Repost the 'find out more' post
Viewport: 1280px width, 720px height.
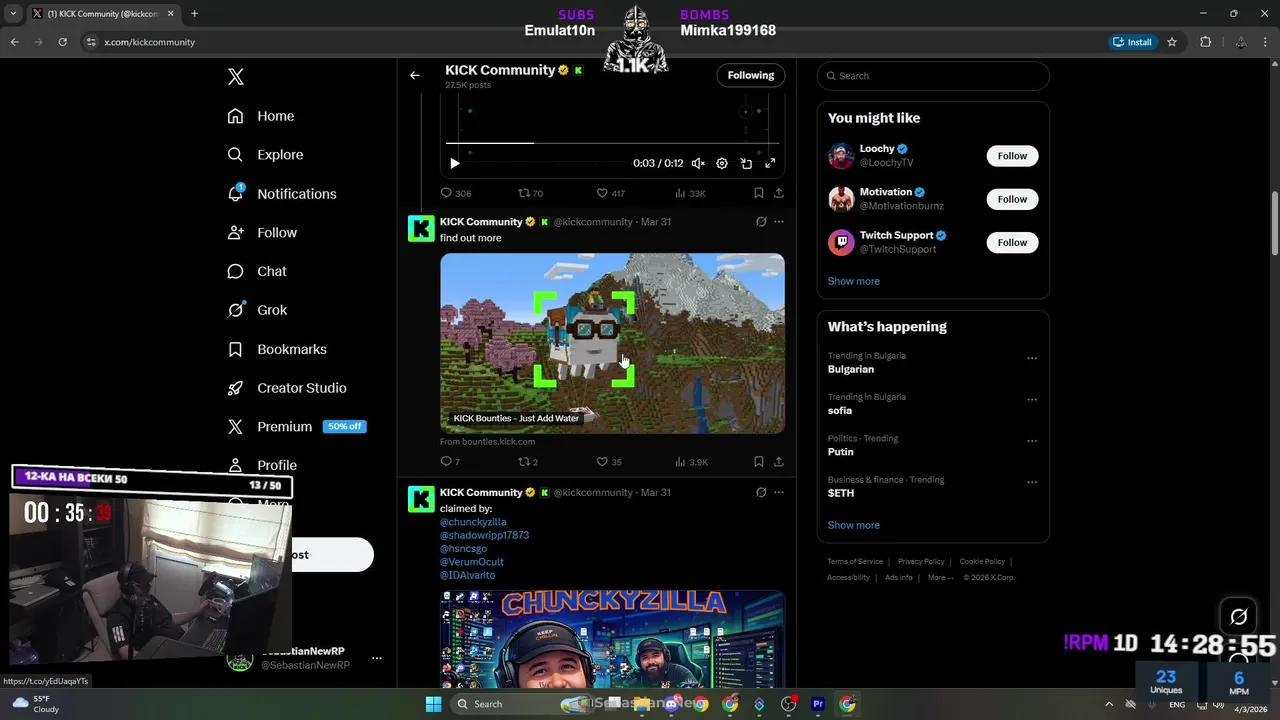pos(527,462)
